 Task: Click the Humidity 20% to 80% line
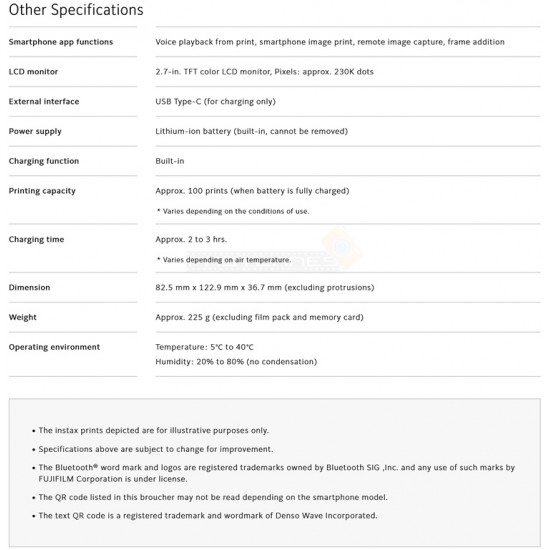[236, 362]
